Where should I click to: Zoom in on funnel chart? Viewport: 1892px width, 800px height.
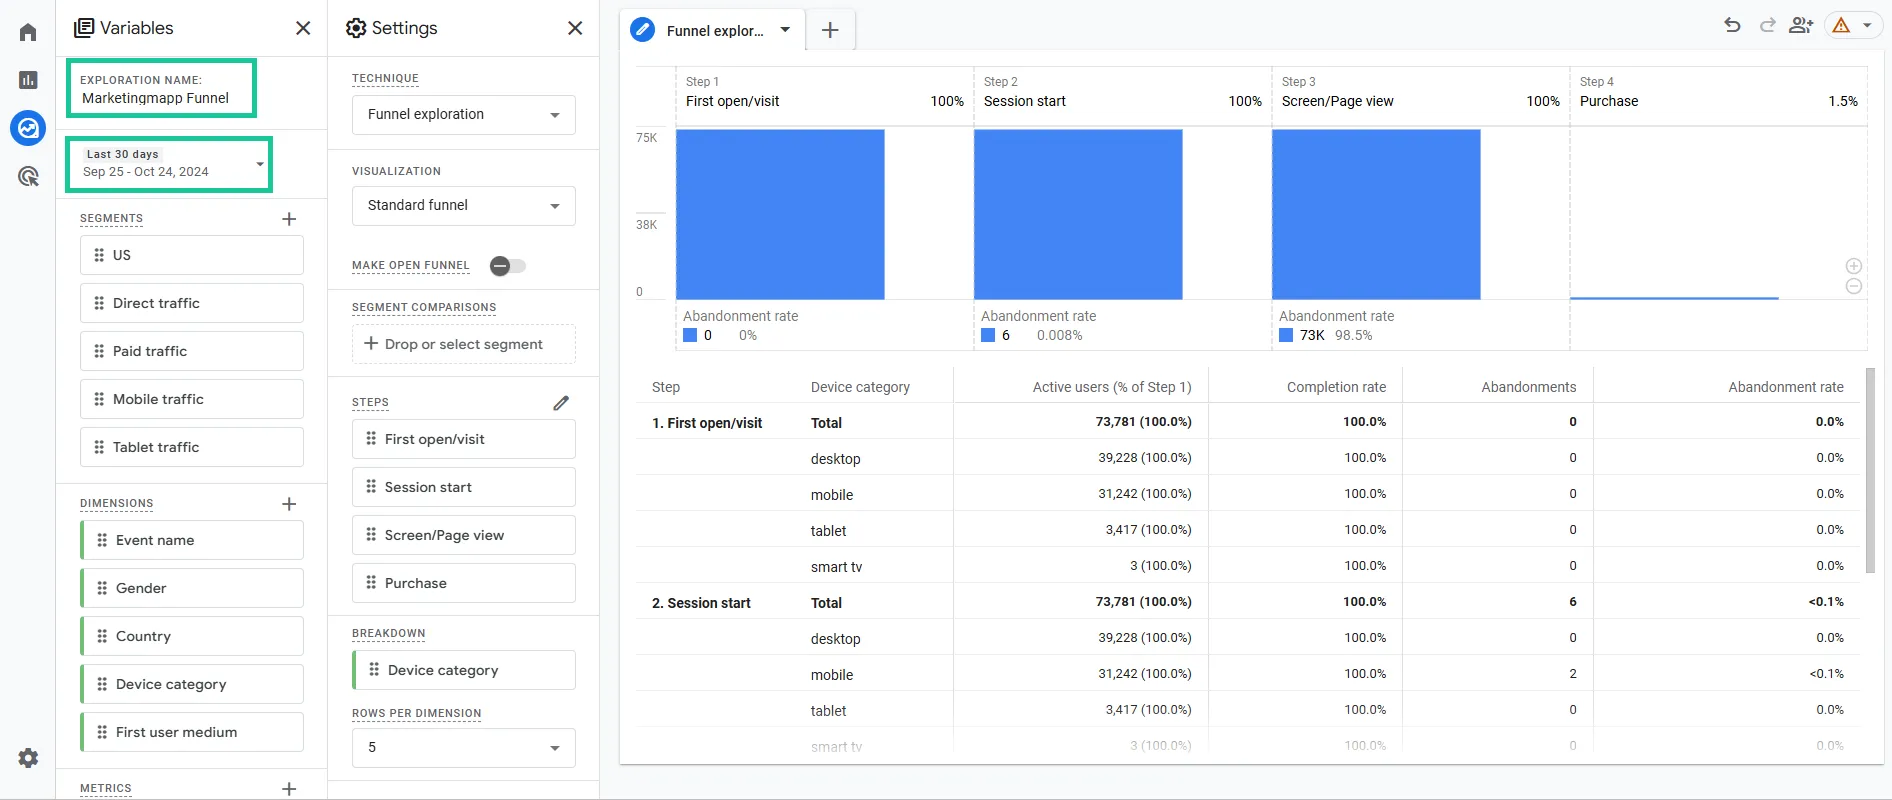[1854, 266]
